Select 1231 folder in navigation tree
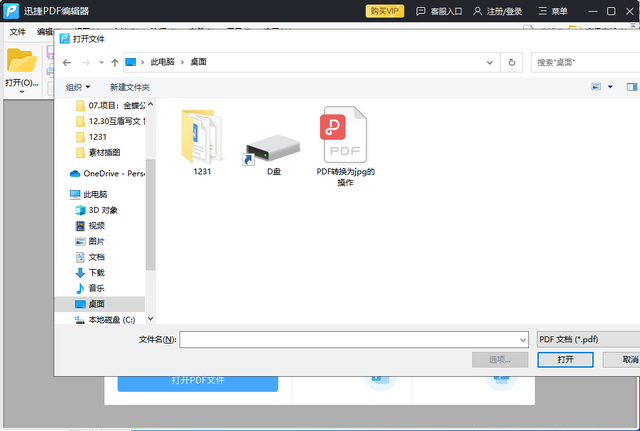The height and width of the screenshot is (431, 640). (x=91, y=137)
